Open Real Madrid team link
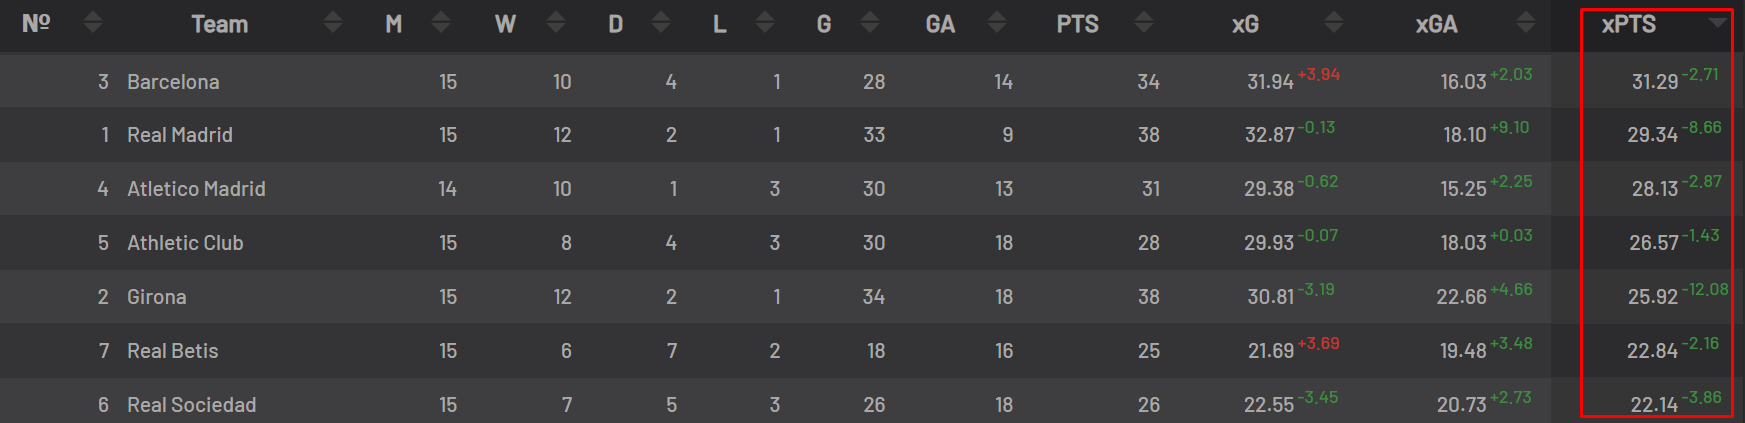Screen dimensions: 1745x423 180,135
